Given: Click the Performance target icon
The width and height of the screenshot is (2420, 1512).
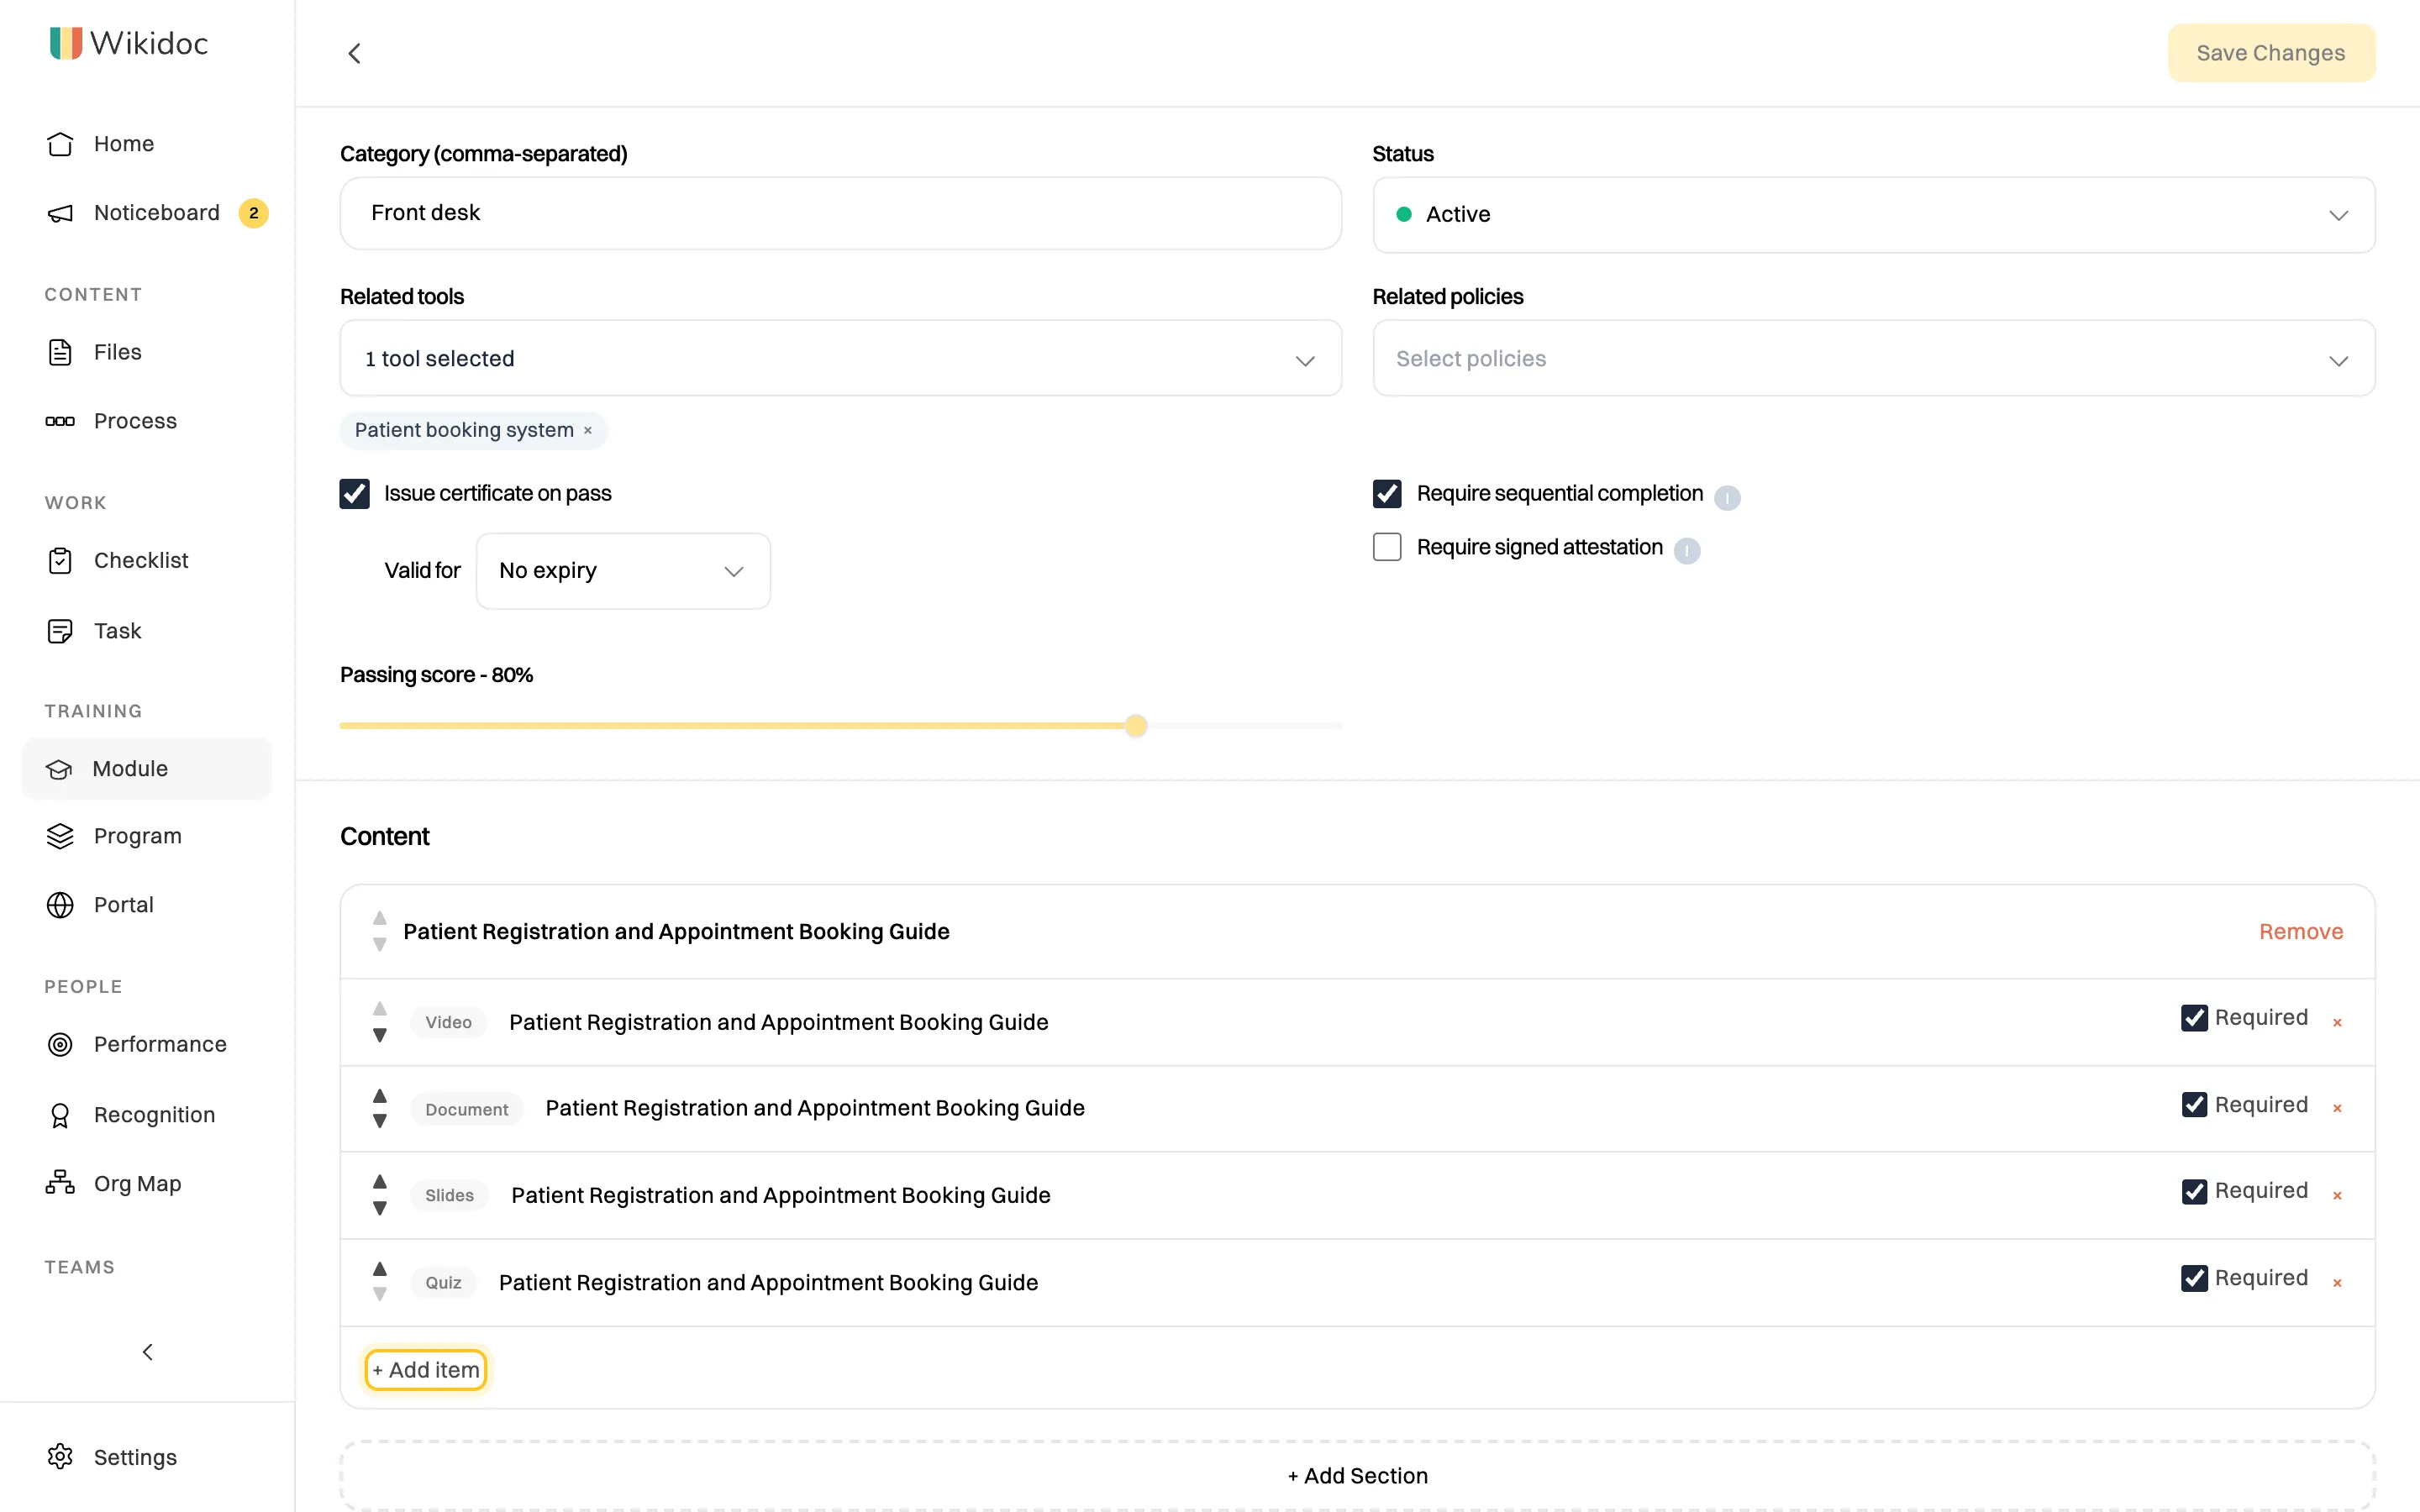Looking at the screenshot, I should tap(60, 1044).
